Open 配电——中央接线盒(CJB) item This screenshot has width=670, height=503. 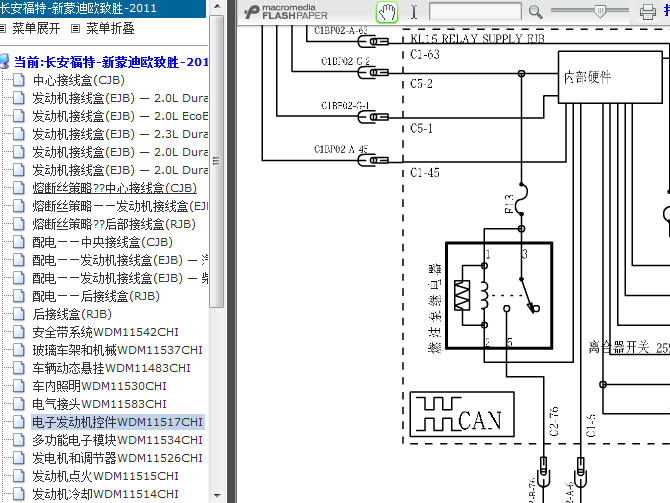click(x=103, y=242)
